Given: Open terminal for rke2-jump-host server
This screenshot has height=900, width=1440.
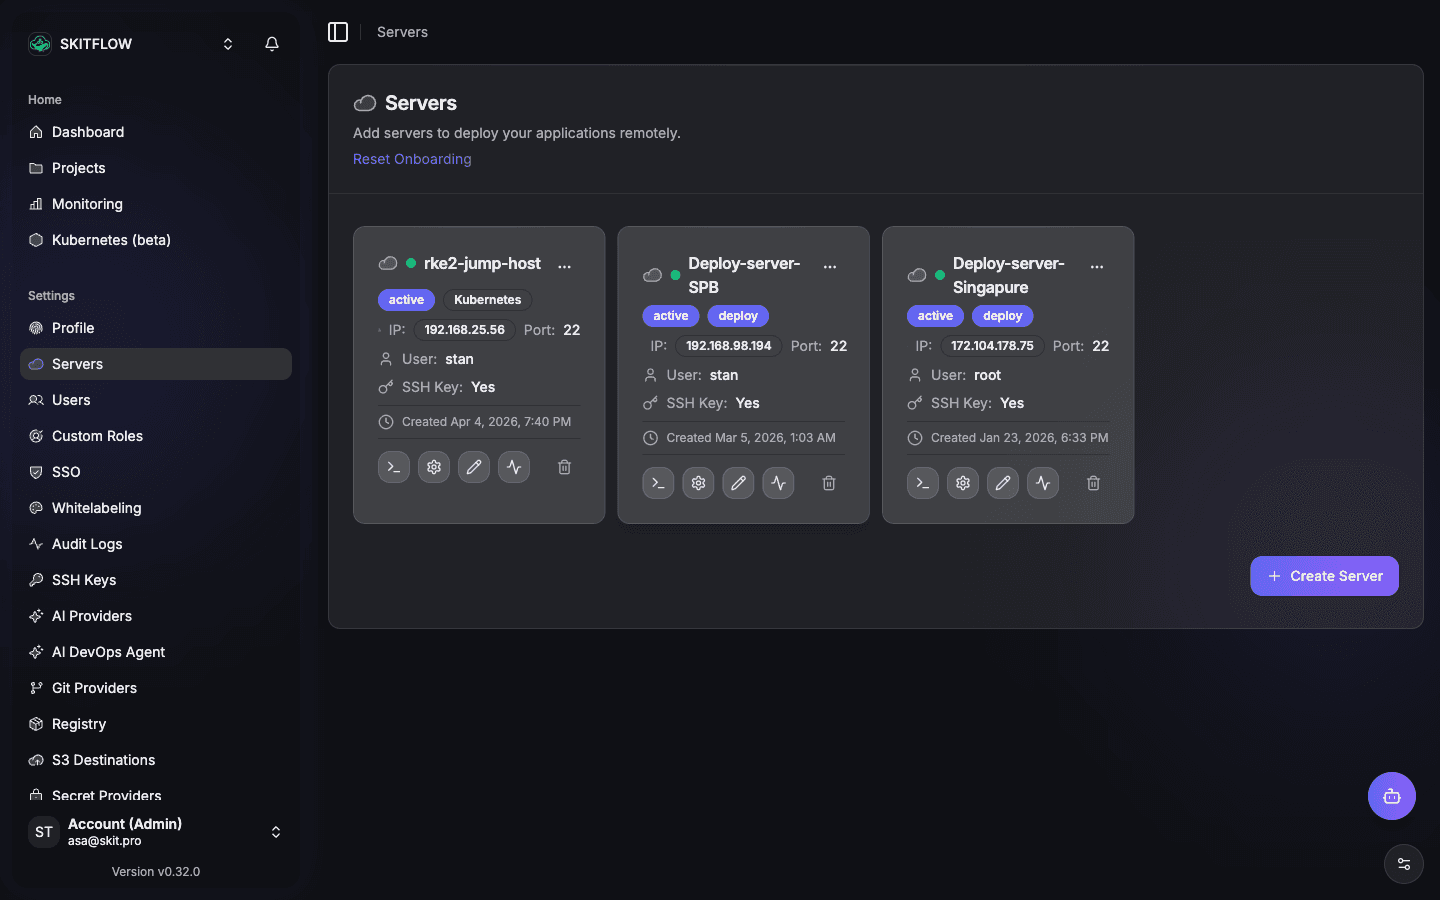Looking at the screenshot, I should pyautogui.click(x=394, y=467).
